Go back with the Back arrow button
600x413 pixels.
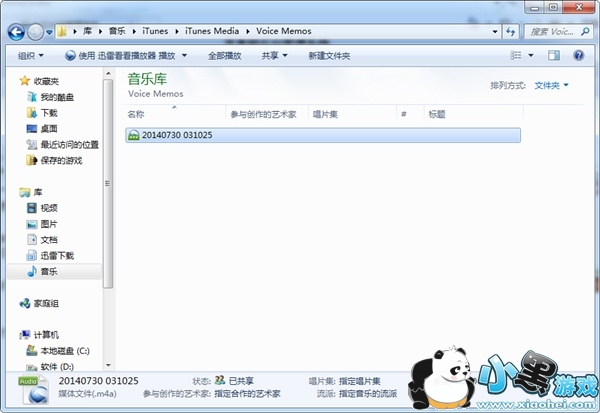click(16, 32)
